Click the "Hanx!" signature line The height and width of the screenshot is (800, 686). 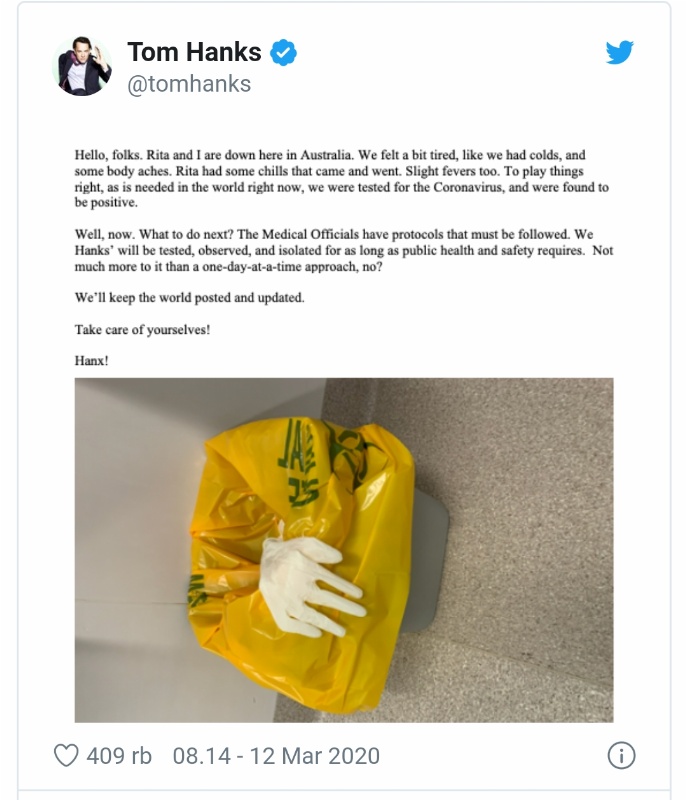tap(91, 361)
